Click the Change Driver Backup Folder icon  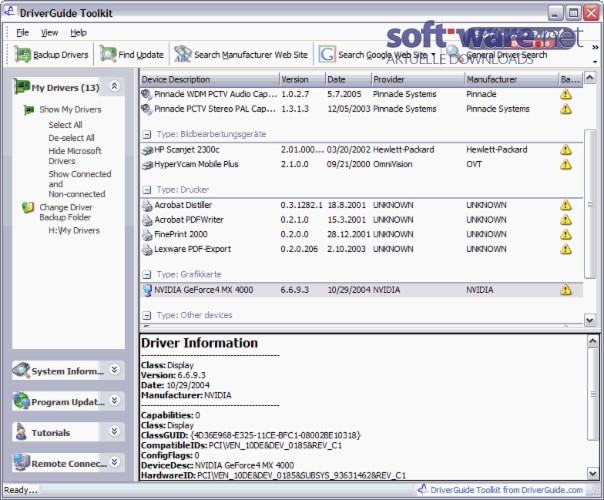[x=28, y=208]
